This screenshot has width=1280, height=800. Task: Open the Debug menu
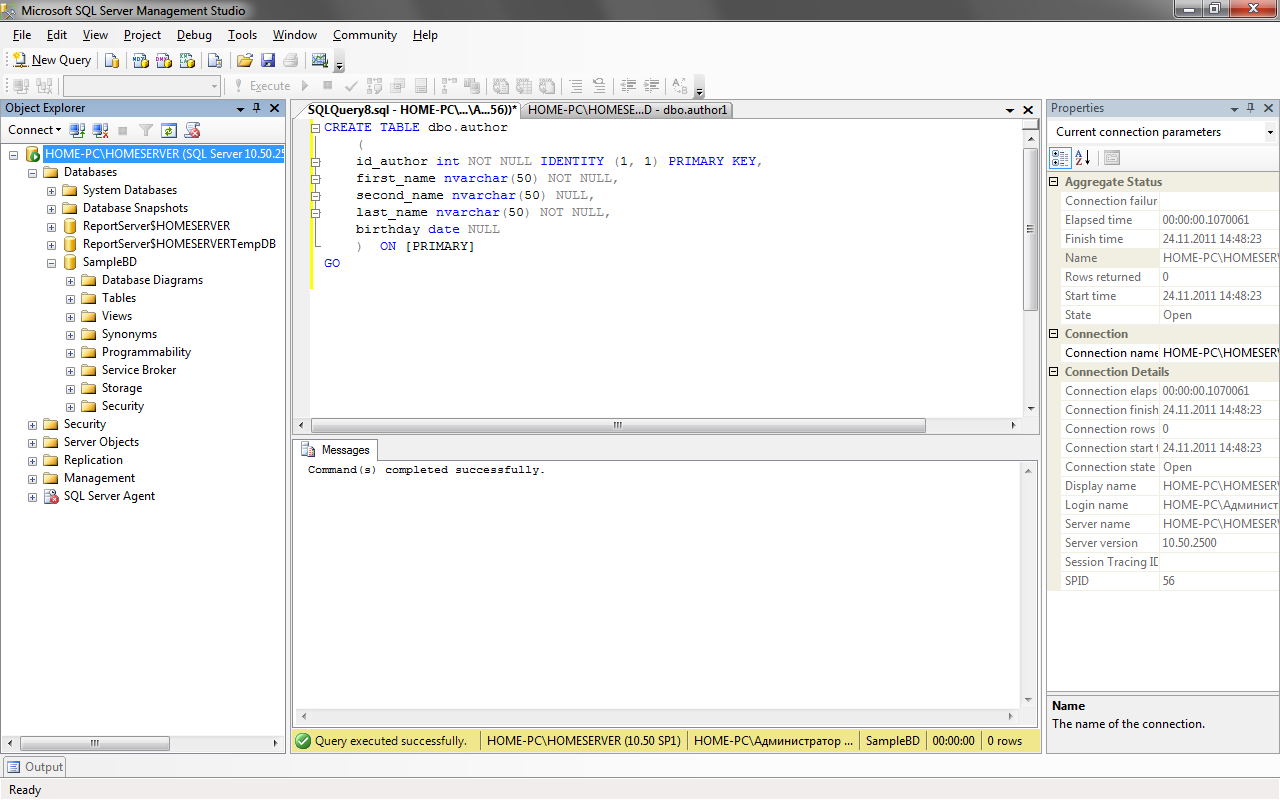click(194, 35)
